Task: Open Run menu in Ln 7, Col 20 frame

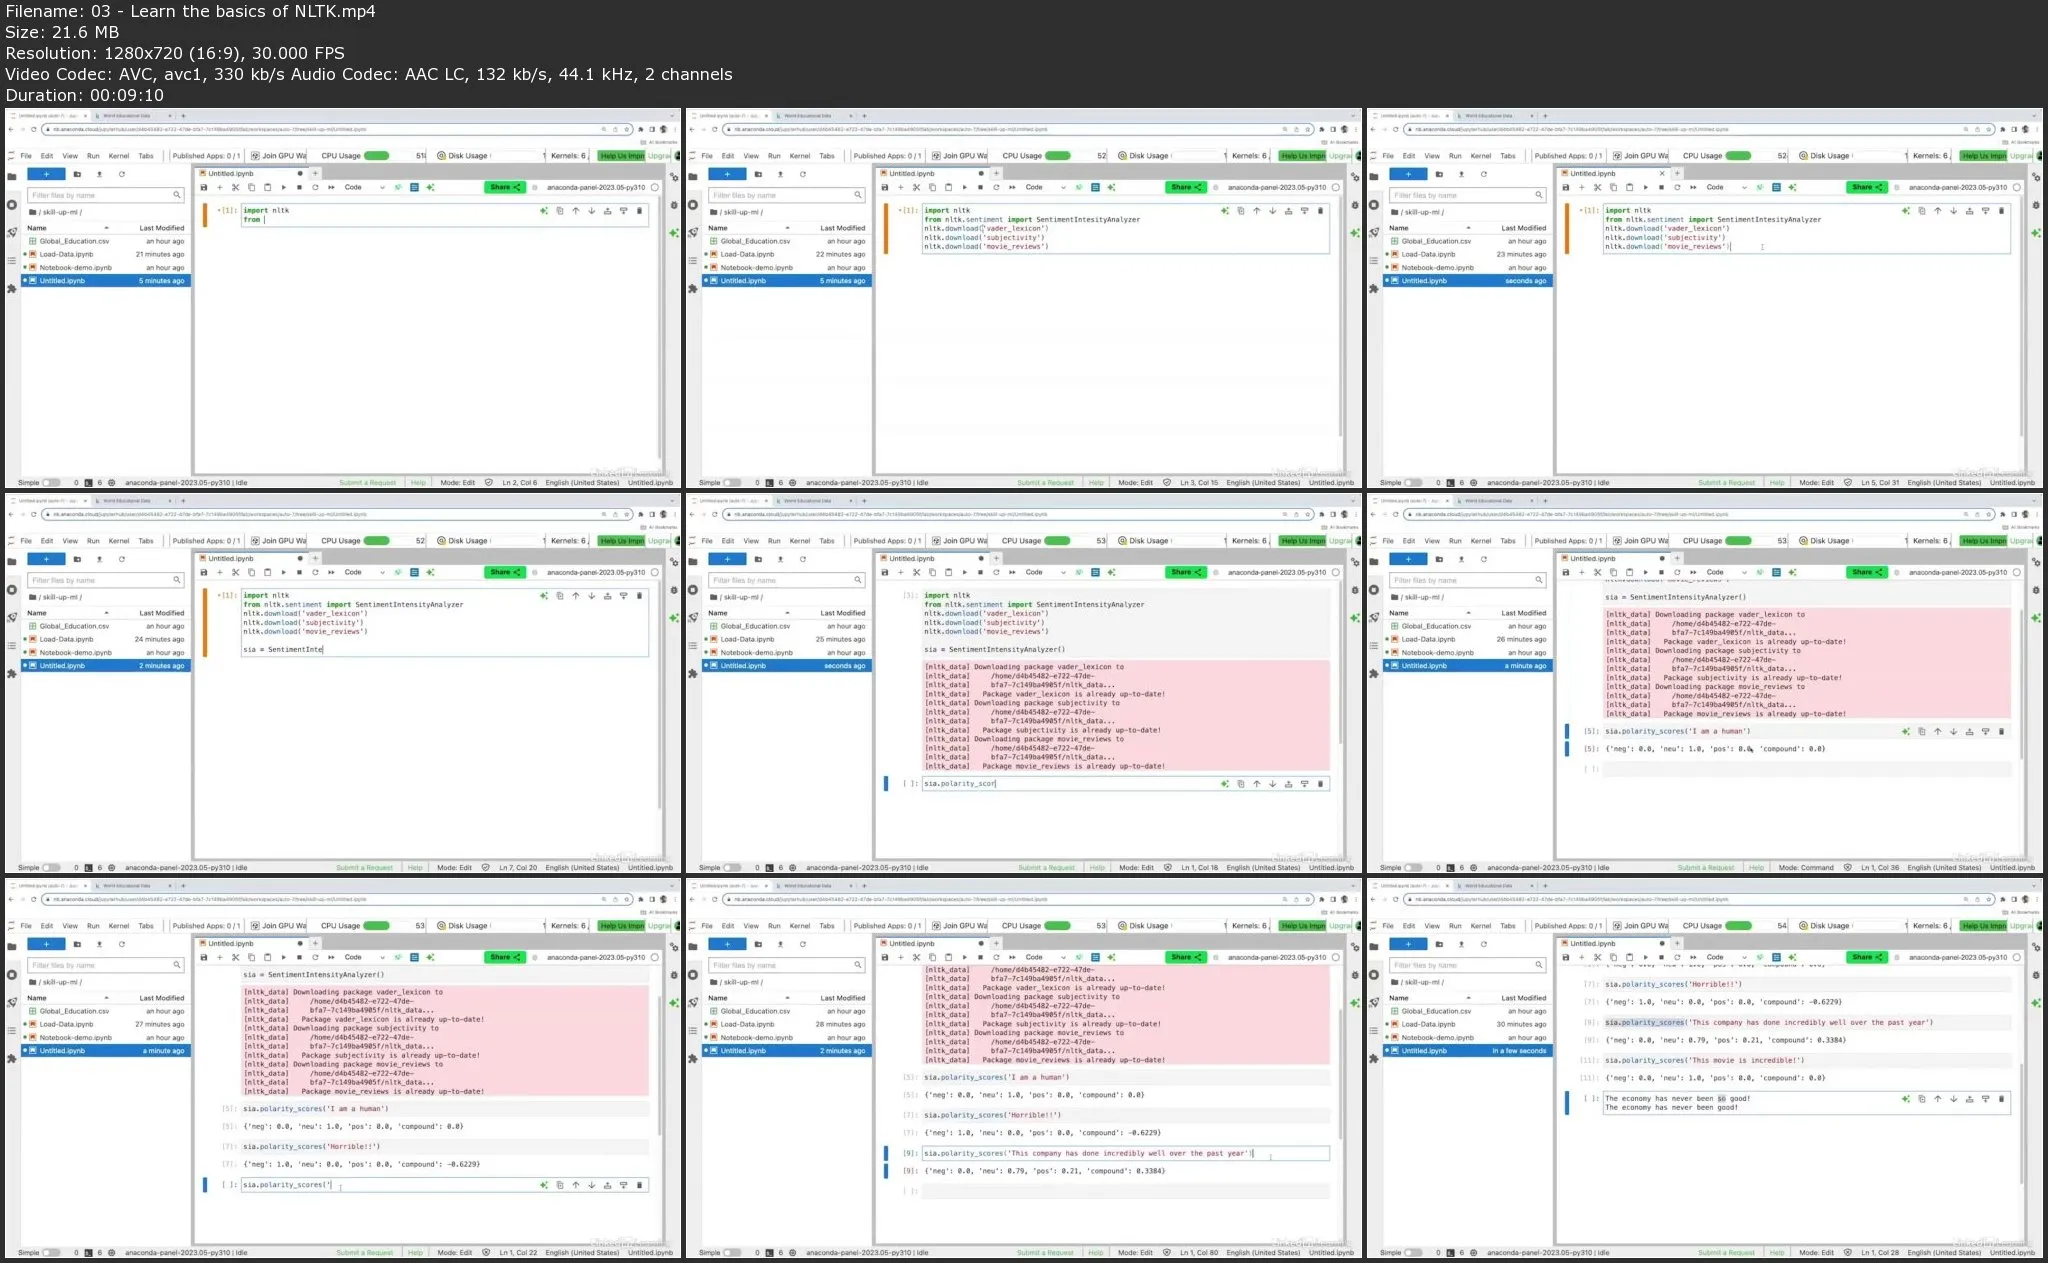Action: click(93, 541)
